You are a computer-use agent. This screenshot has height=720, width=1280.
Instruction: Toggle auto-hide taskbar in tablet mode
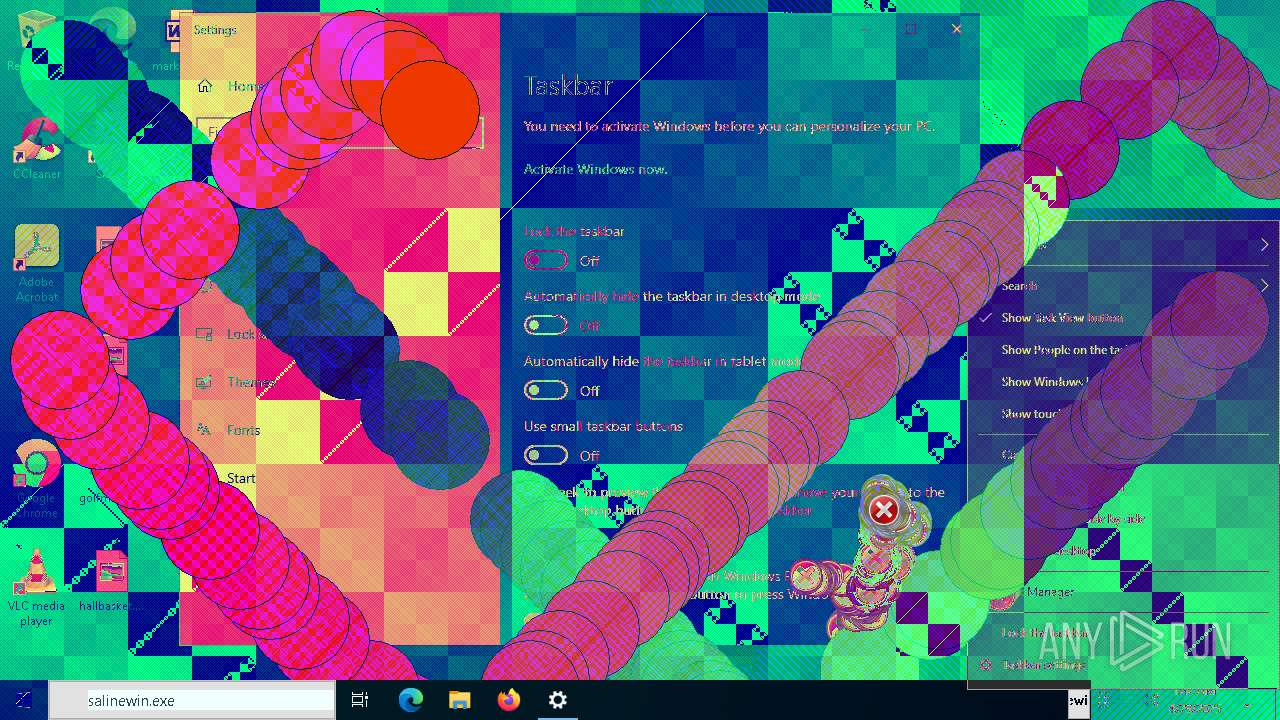click(546, 390)
